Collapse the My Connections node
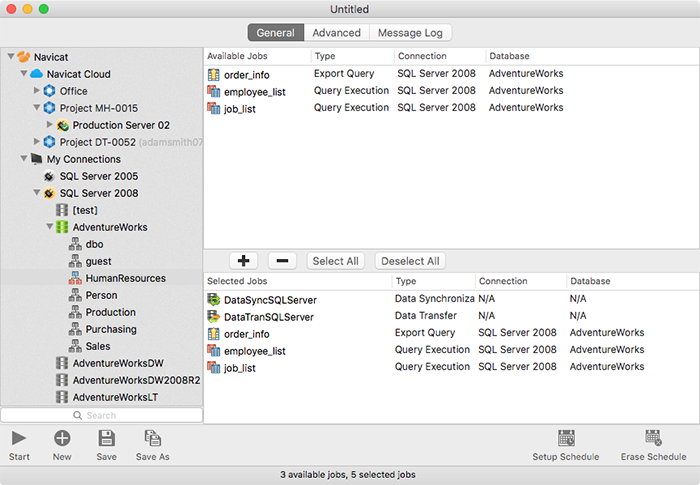Screen dimensions: 700x485 (x=24, y=158)
